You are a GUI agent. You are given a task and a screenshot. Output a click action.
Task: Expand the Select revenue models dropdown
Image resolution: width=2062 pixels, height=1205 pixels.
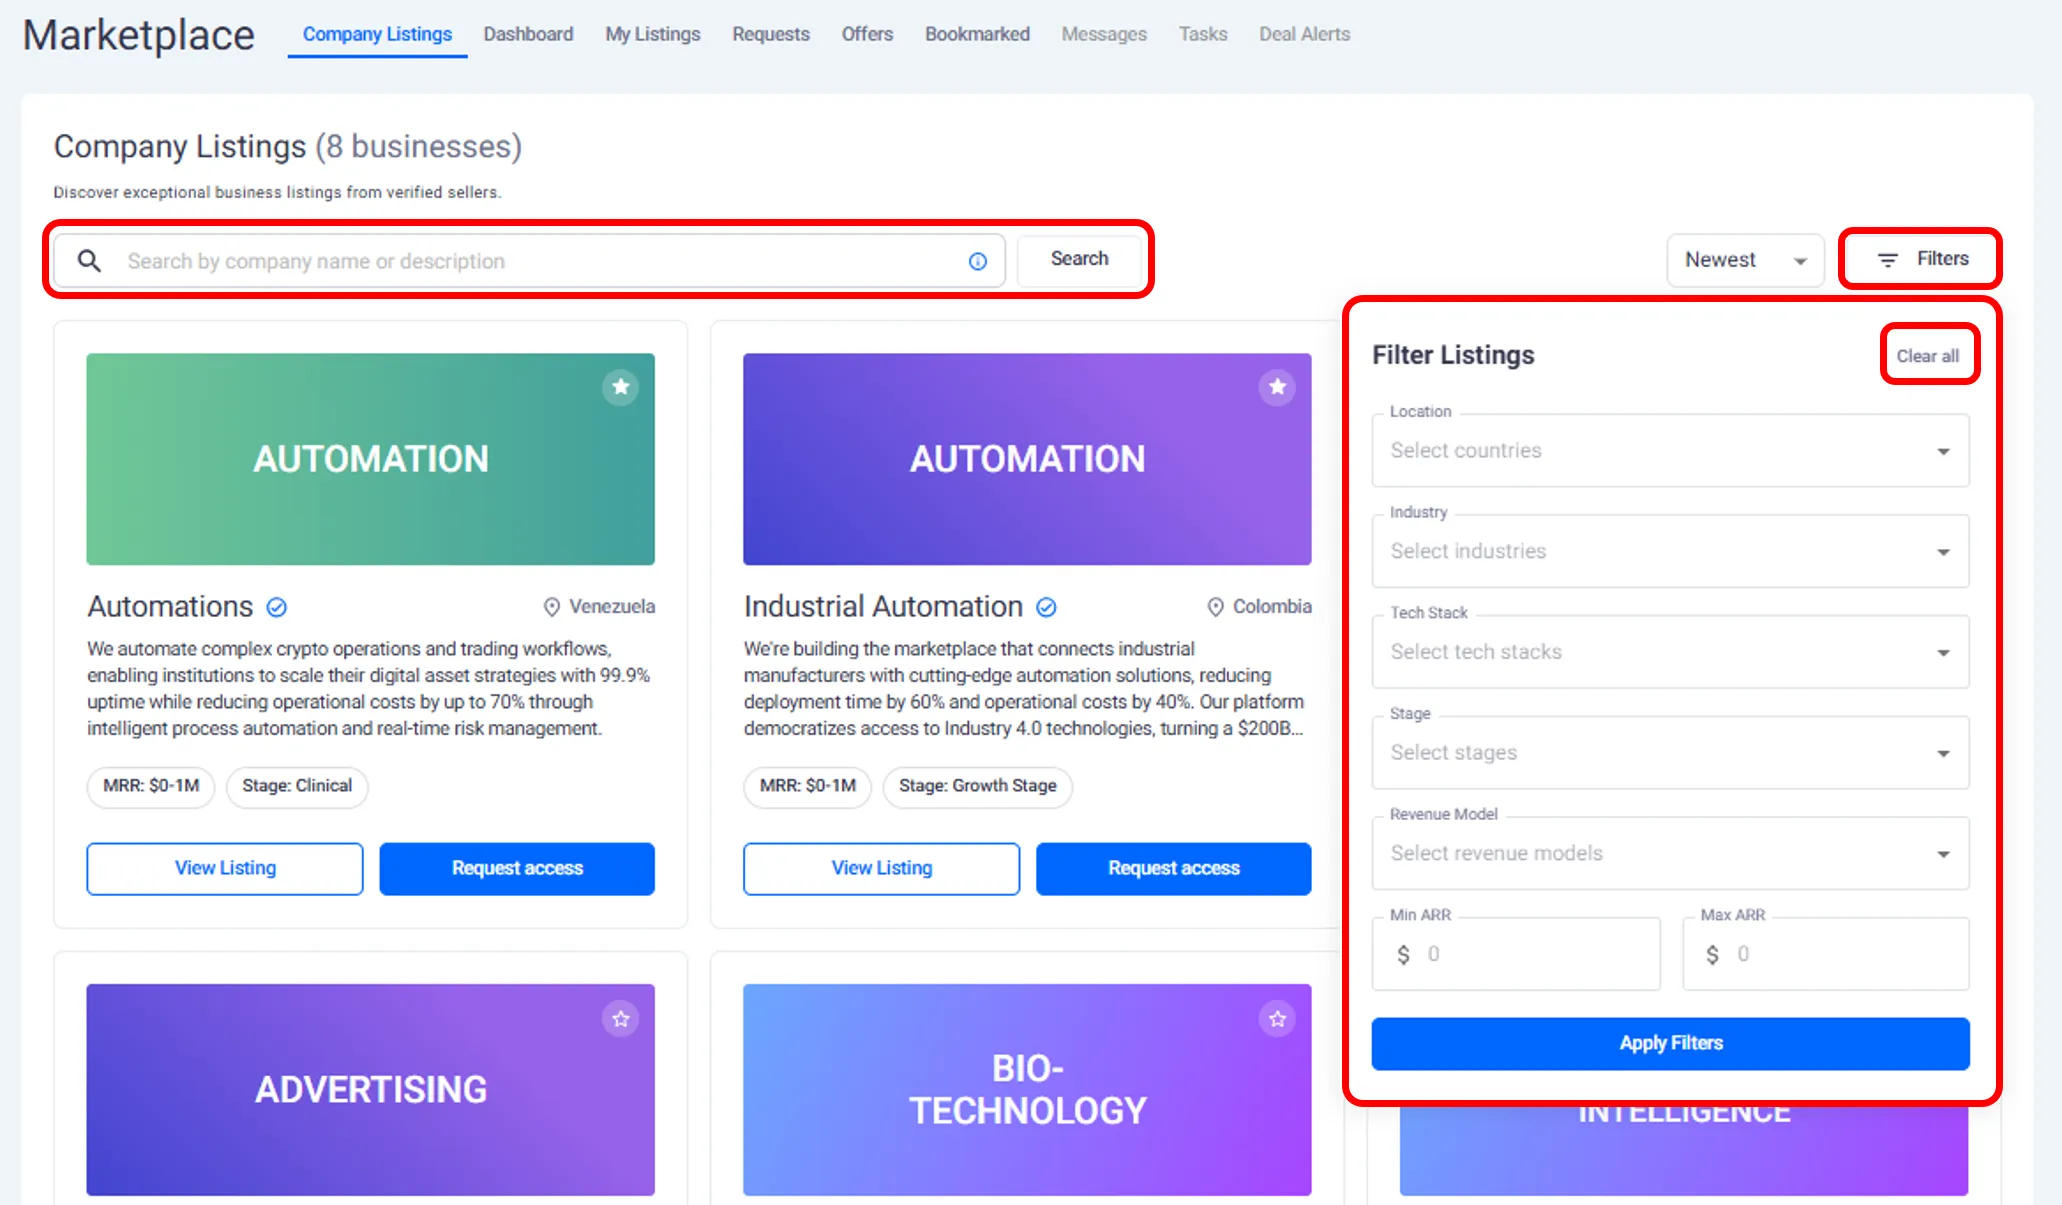pyautogui.click(x=1669, y=854)
